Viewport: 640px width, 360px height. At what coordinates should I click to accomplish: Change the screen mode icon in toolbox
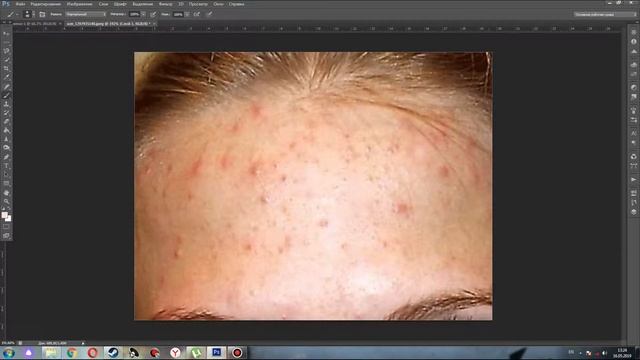[x=6, y=236]
